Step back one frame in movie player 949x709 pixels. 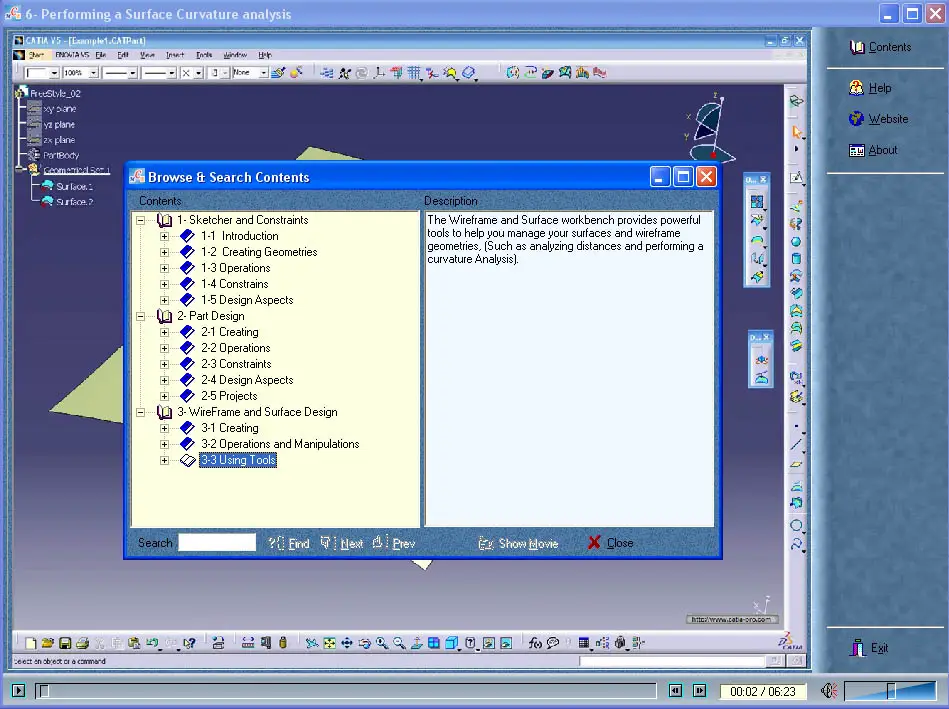675,690
